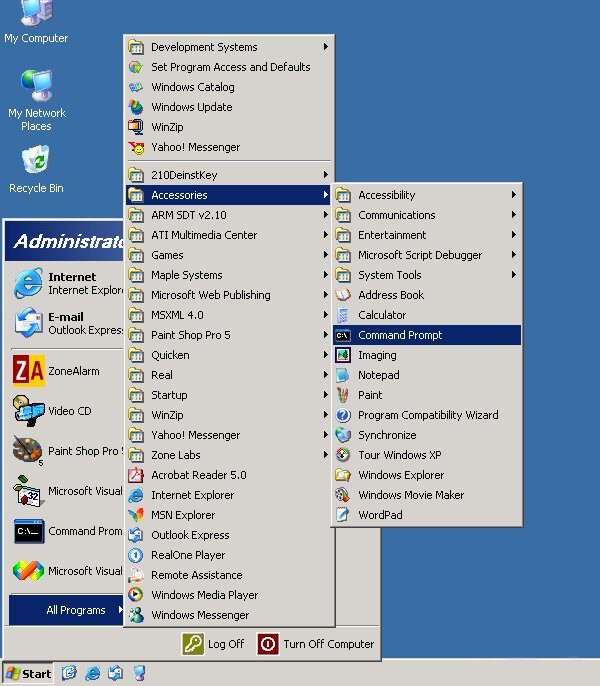Select Microsoft Web Publishing folder

click(x=228, y=295)
